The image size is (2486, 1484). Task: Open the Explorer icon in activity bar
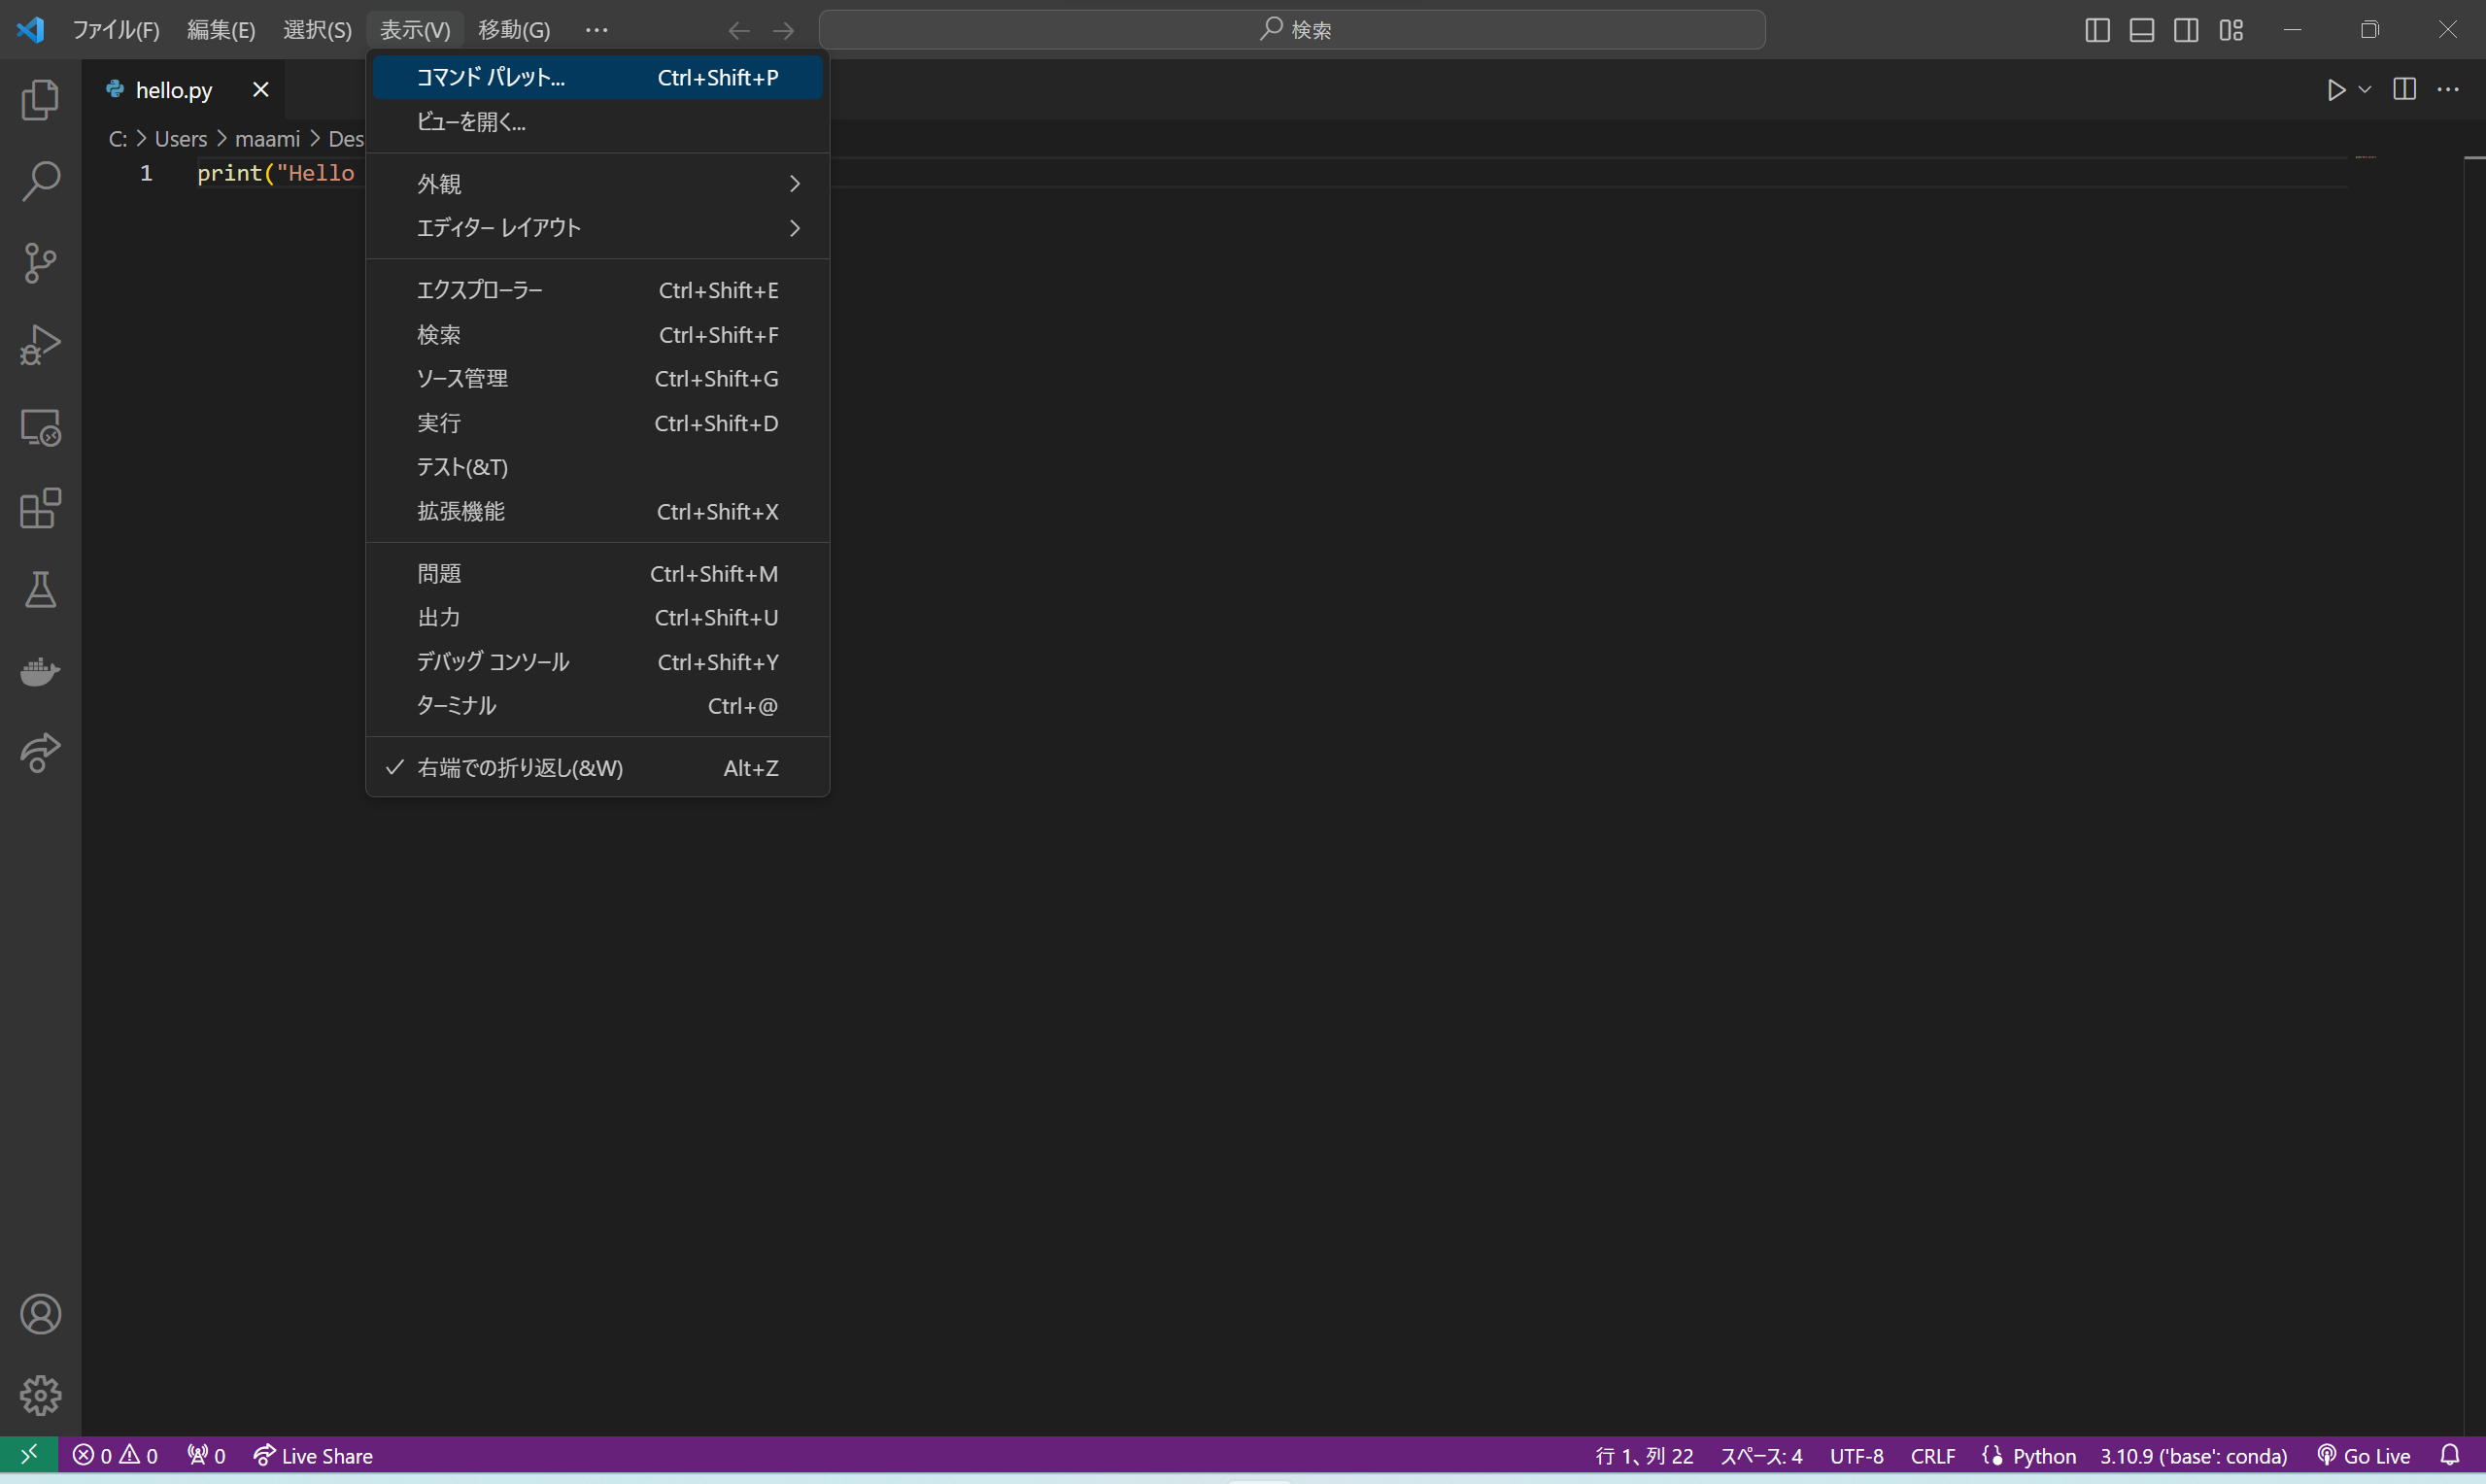pos(40,99)
